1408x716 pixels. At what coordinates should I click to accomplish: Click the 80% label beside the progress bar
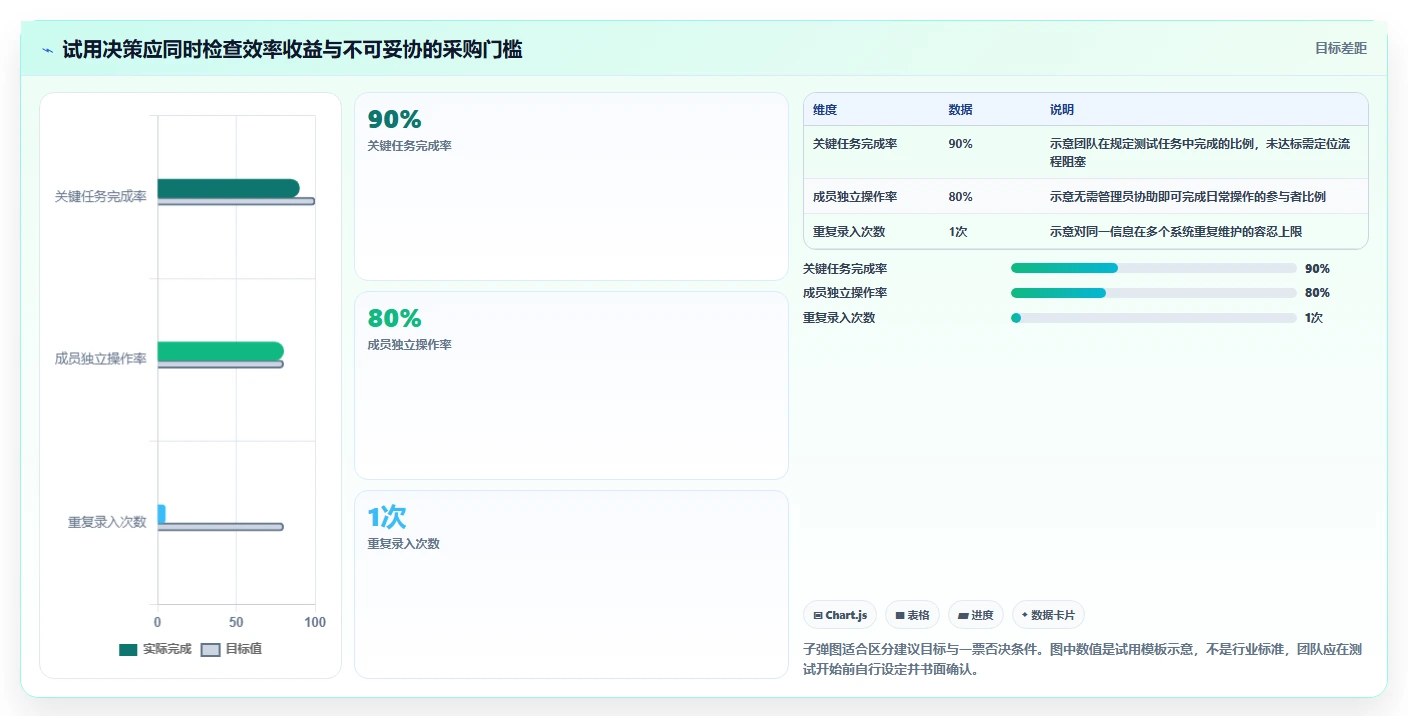1317,293
